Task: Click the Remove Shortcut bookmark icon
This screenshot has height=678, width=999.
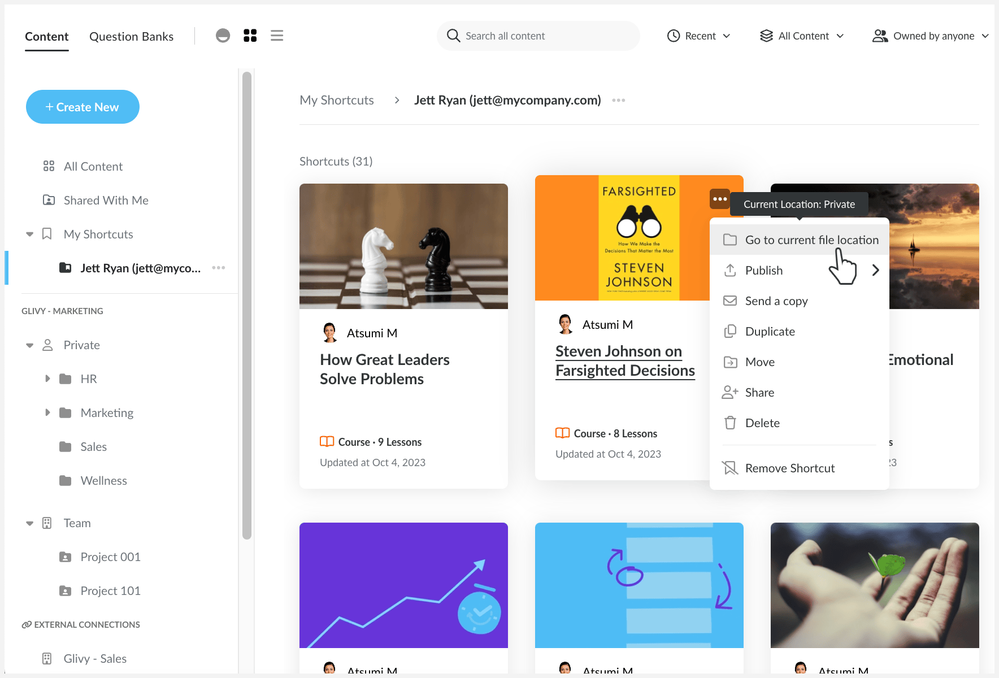Action: click(729, 468)
